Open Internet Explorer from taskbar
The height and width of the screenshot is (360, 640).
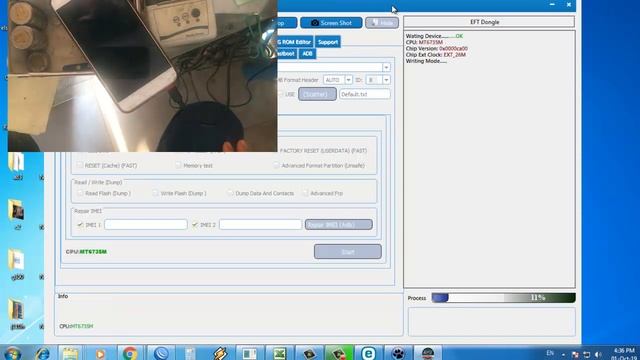pyautogui.click(x=42, y=353)
